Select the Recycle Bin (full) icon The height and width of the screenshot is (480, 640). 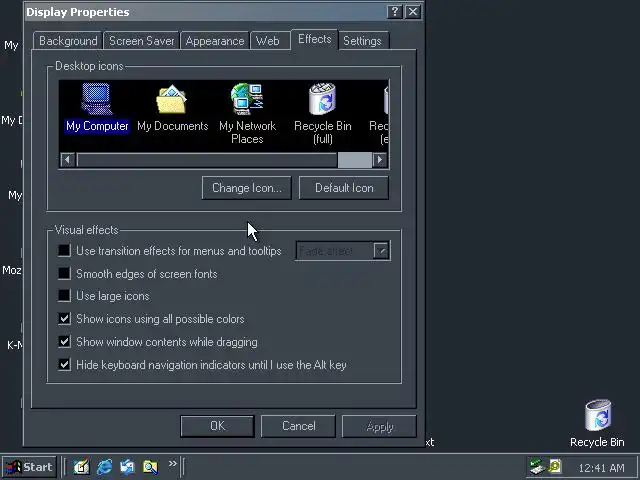click(x=322, y=114)
